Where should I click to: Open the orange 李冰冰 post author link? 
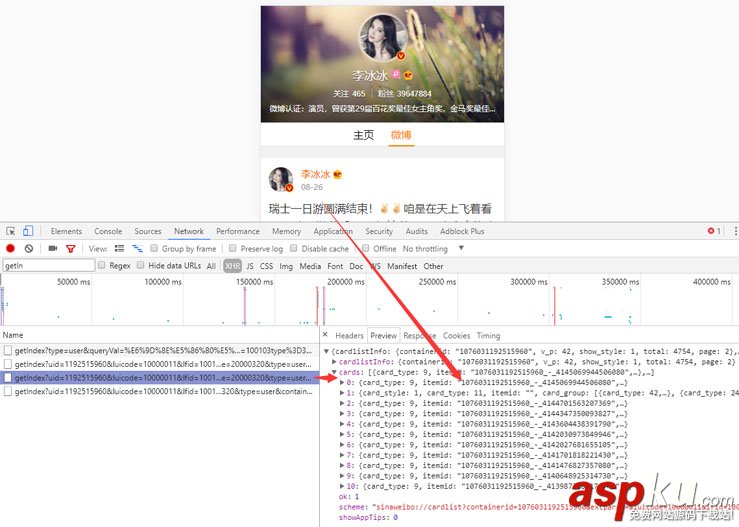315,174
